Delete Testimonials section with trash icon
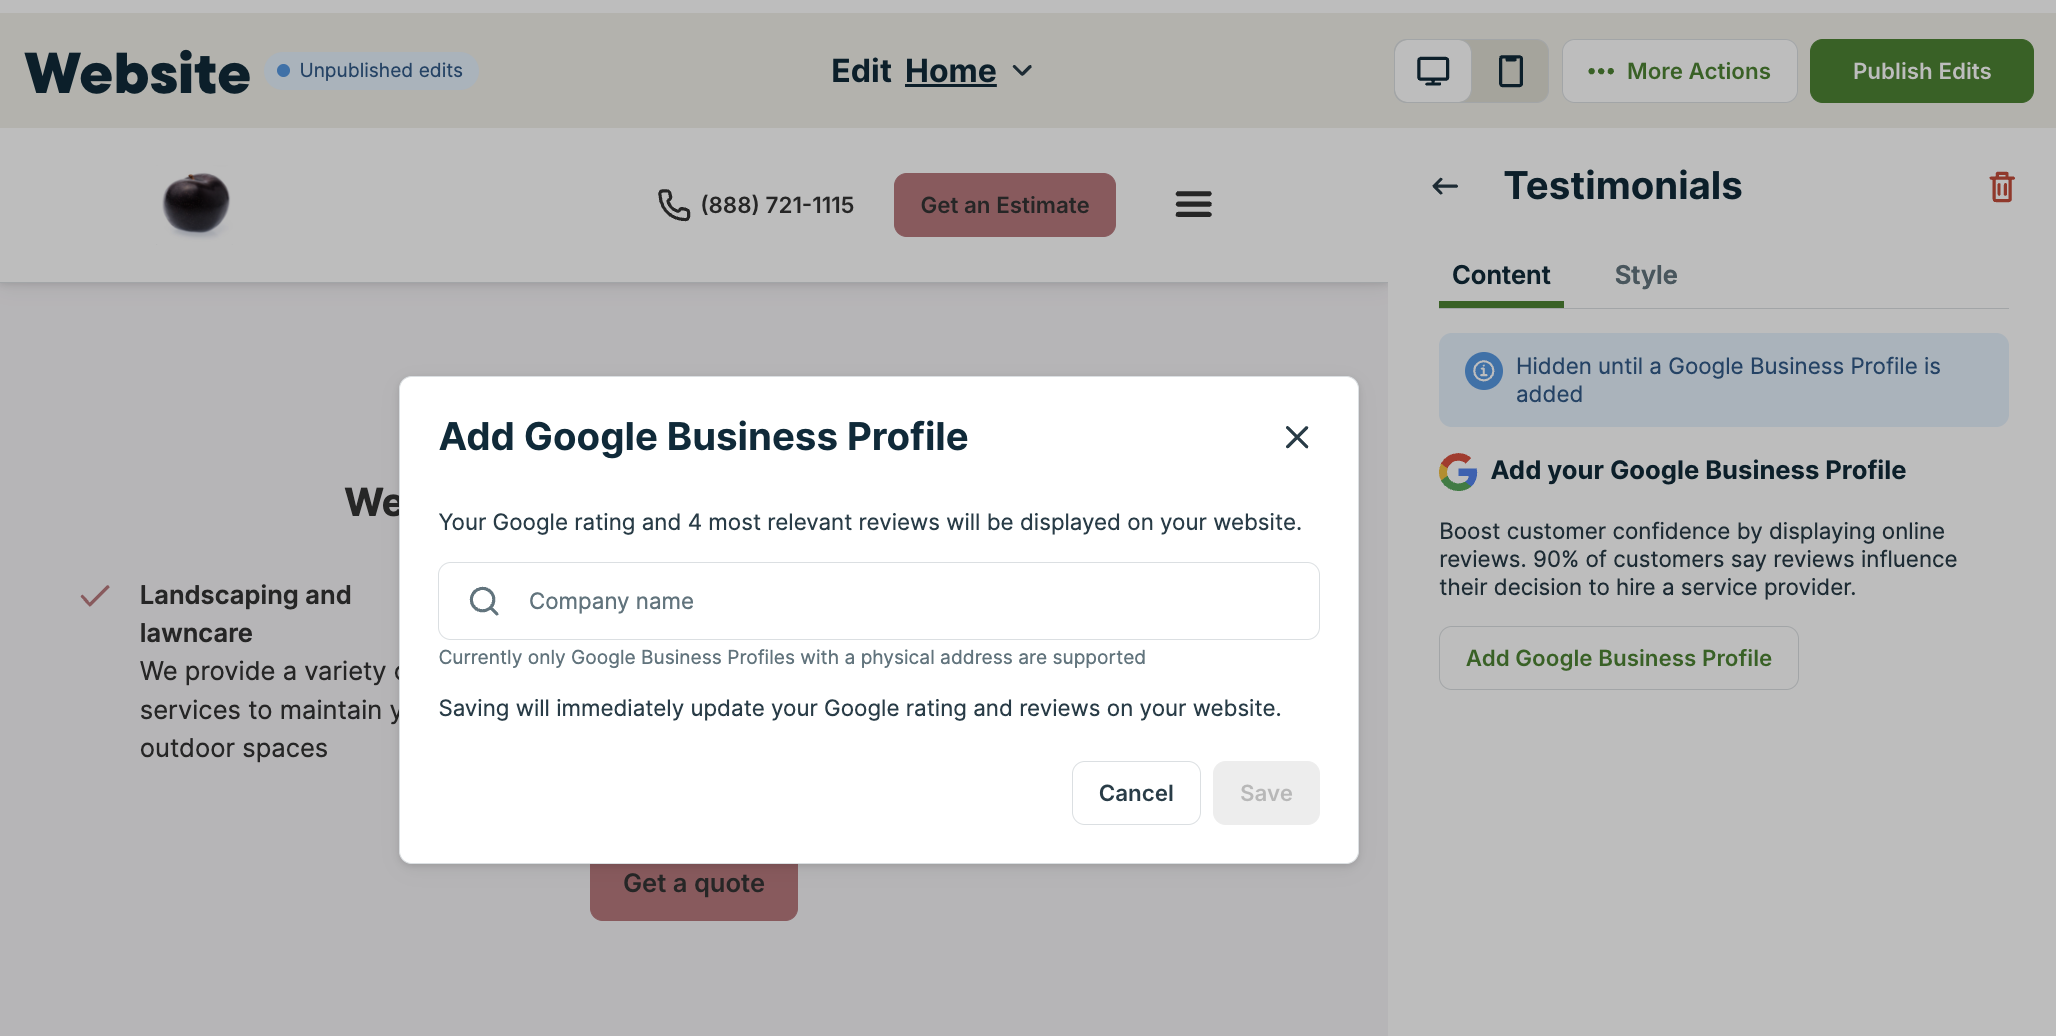Viewport: 2056px width, 1036px height. [2001, 187]
